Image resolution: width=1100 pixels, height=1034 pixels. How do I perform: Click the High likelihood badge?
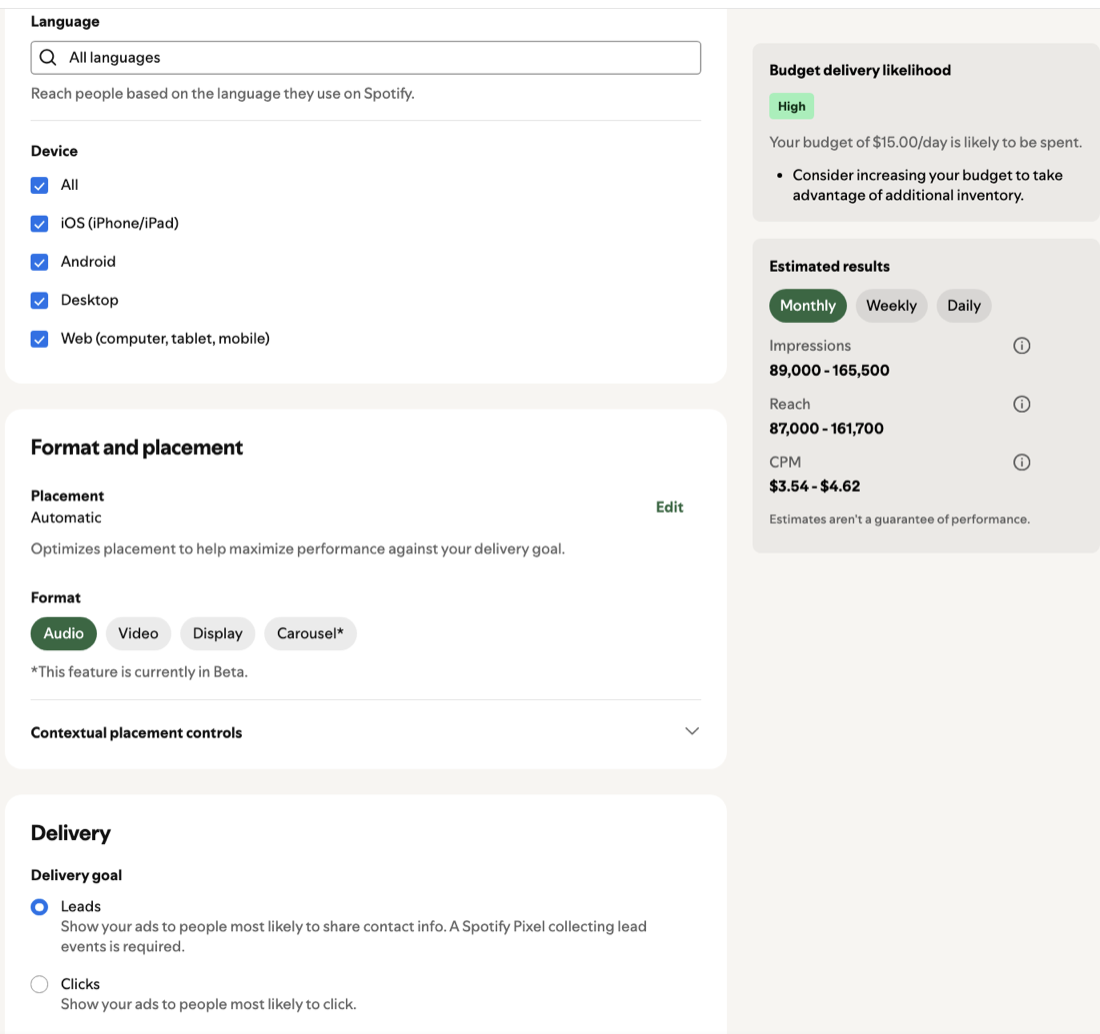791,107
